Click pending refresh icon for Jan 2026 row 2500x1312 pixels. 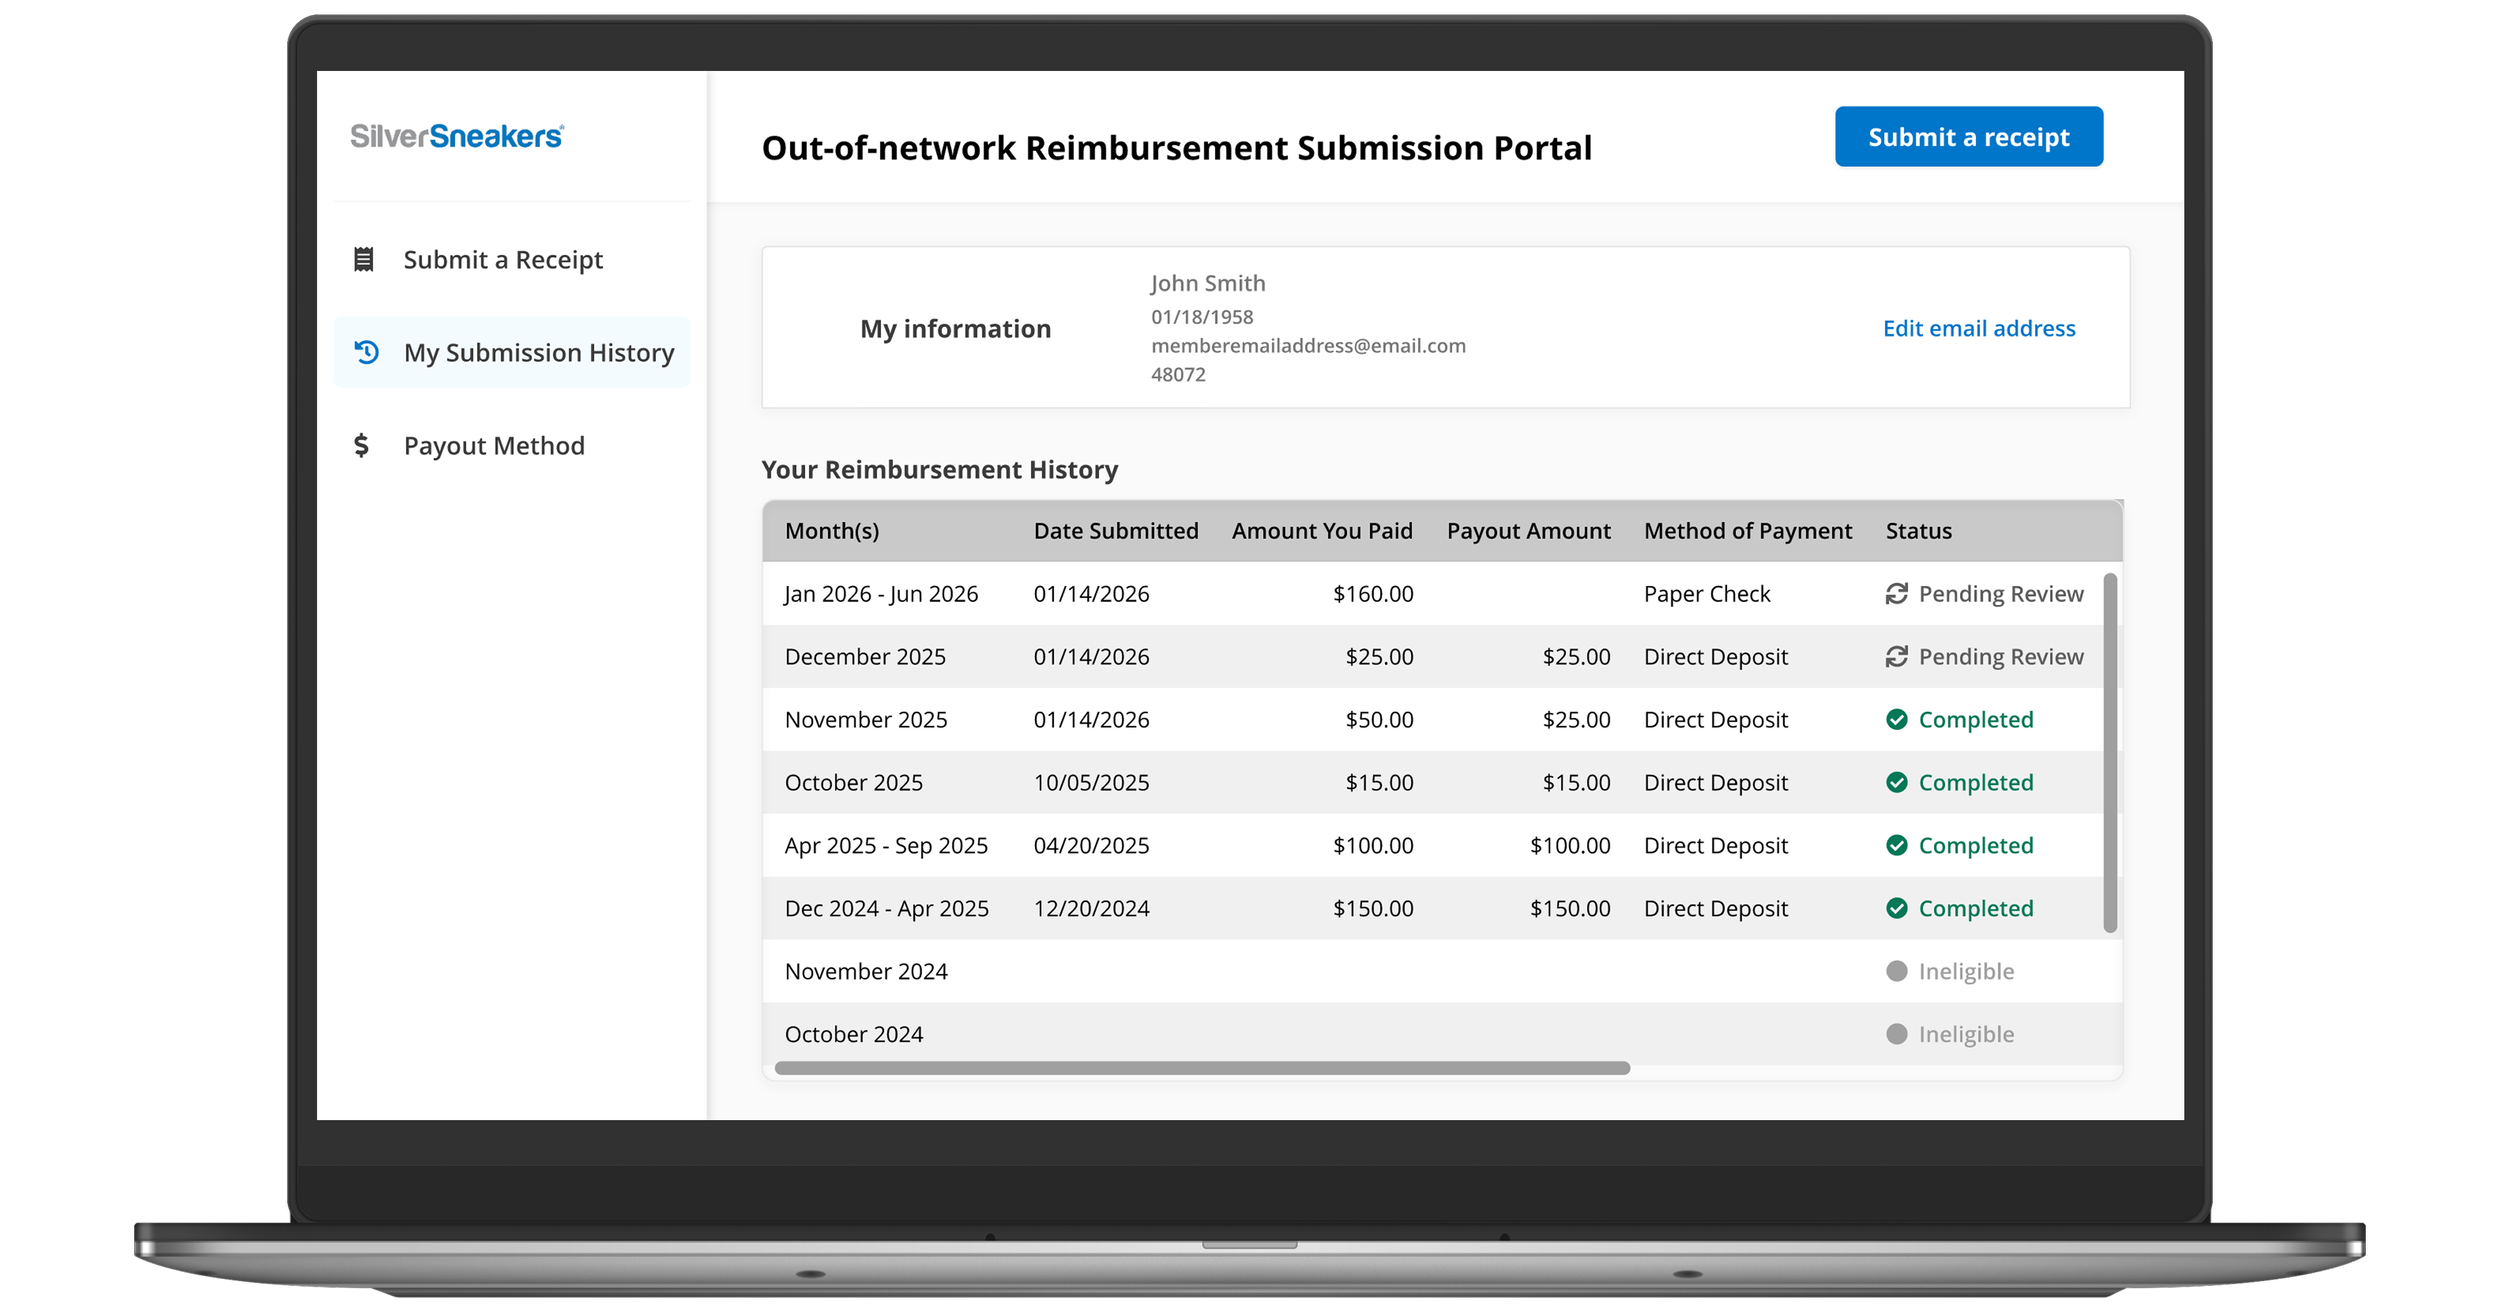(x=1896, y=594)
